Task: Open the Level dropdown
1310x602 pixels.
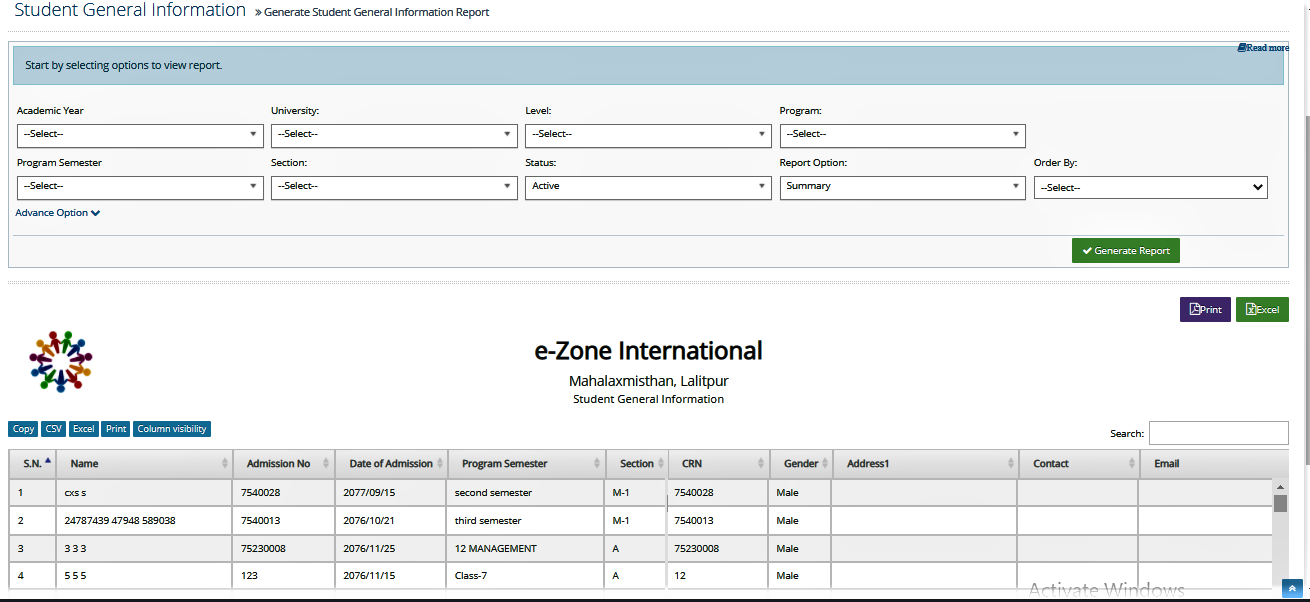Action: tap(648, 135)
